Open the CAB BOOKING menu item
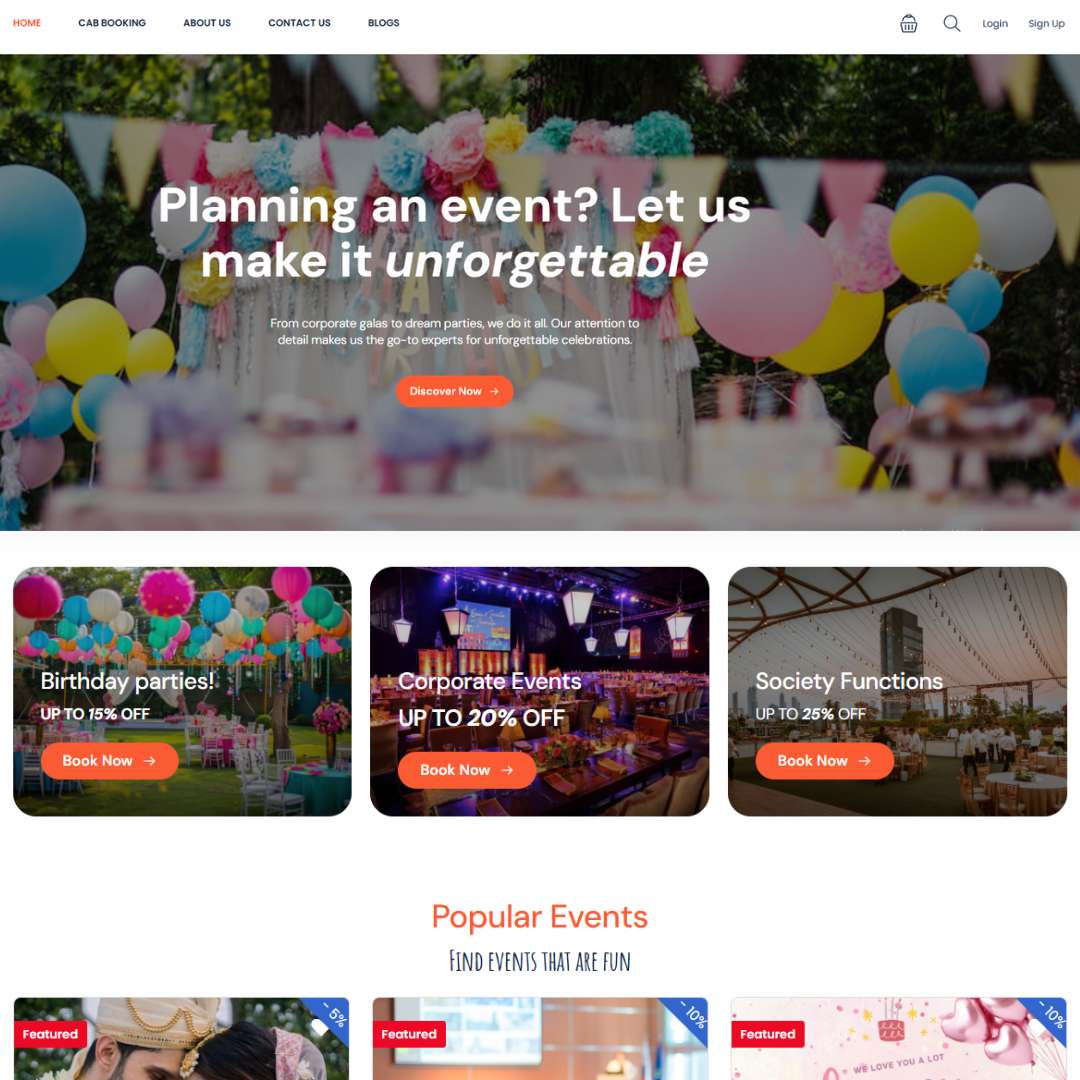 click(x=112, y=23)
